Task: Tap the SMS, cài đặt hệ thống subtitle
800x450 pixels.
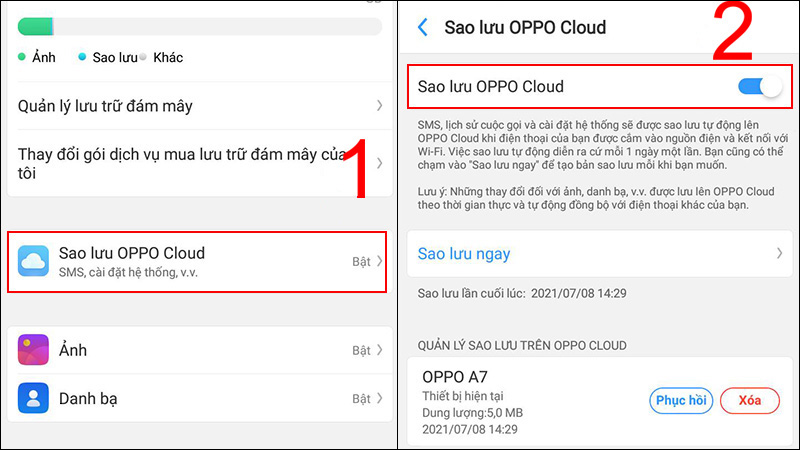Action: point(128,272)
